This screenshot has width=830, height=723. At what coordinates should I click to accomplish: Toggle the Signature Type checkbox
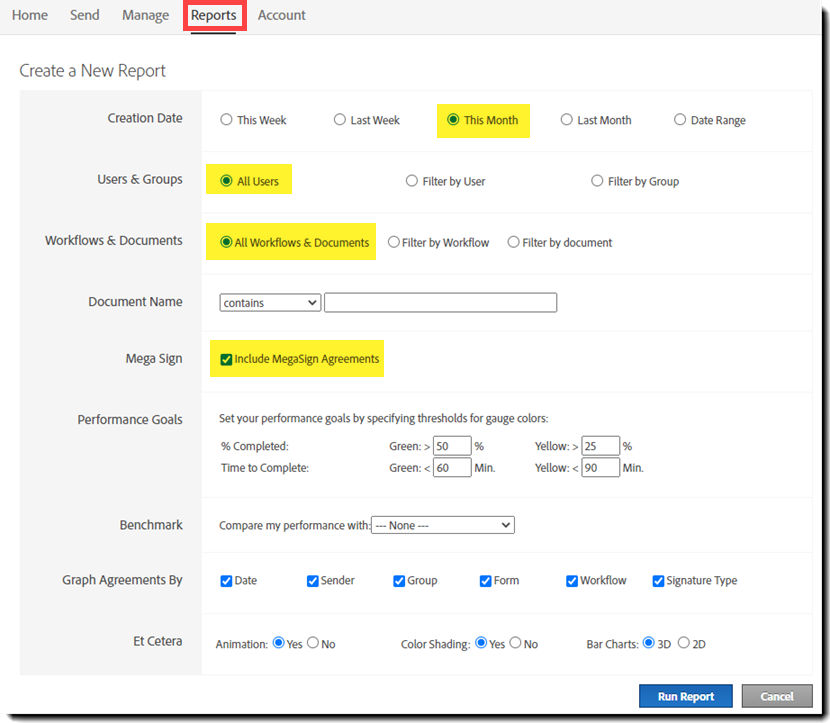coord(658,581)
